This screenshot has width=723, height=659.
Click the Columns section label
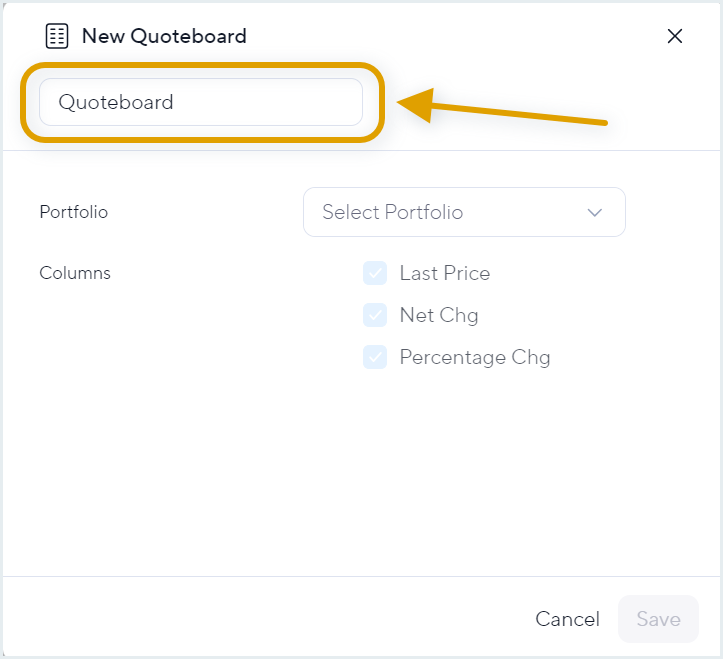tap(75, 273)
